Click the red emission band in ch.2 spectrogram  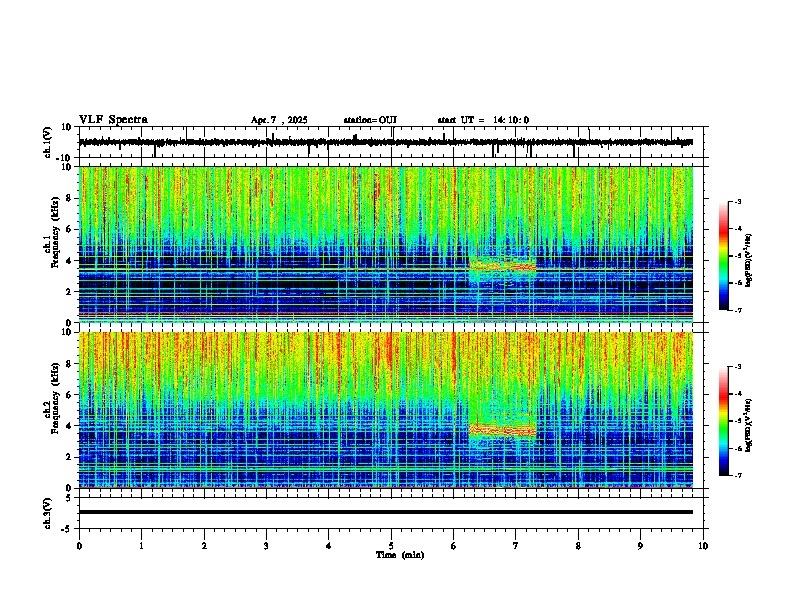tap(502, 430)
